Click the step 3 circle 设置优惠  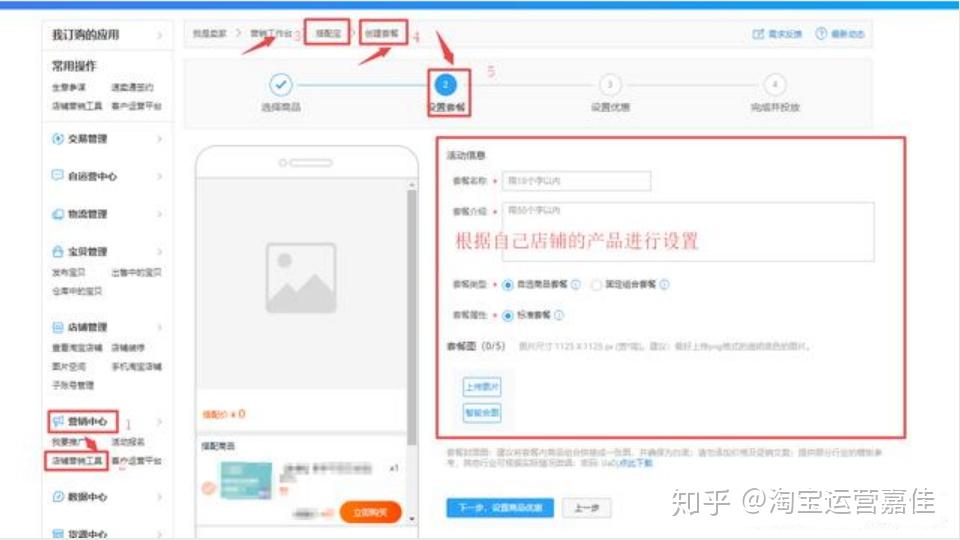[610, 84]
